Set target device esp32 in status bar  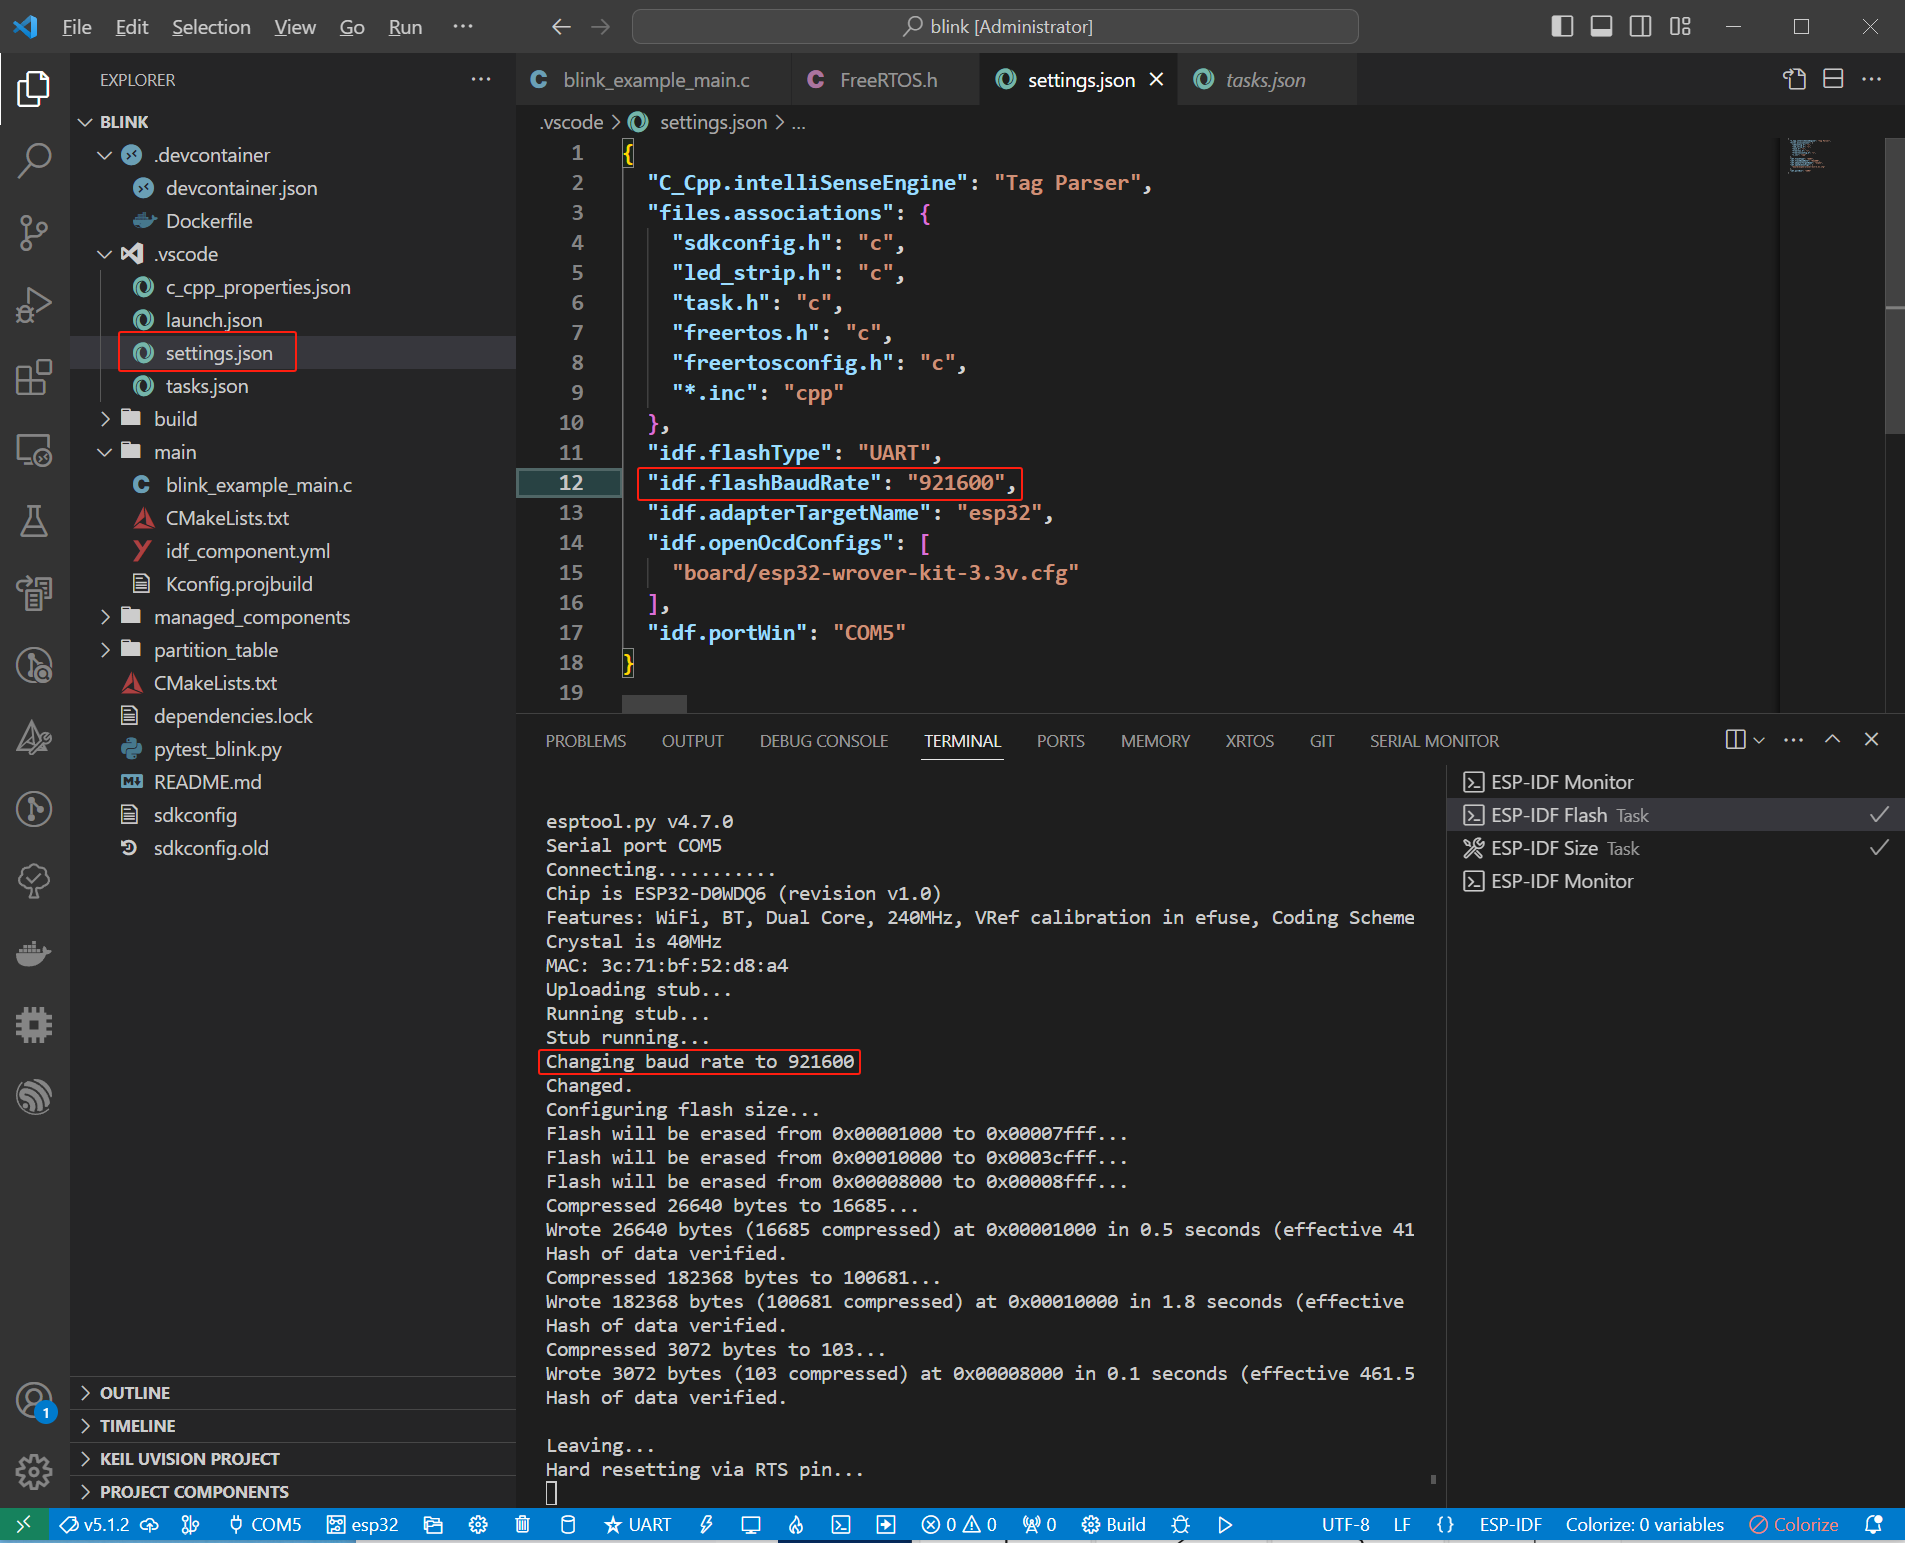pyautogui.click(x=363, y=1524)
